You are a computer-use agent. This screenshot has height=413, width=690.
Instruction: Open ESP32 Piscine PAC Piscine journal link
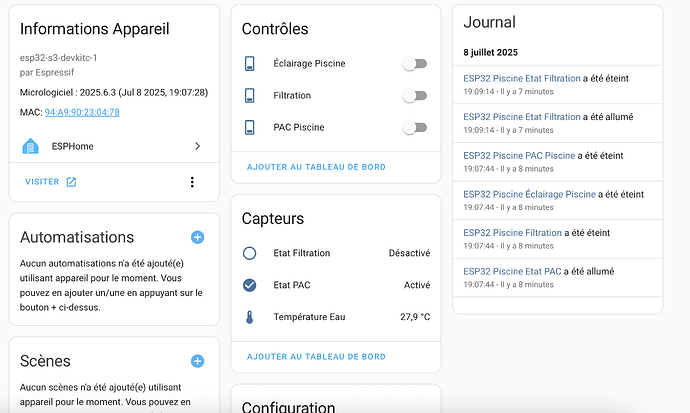click(x=519, y=156)
